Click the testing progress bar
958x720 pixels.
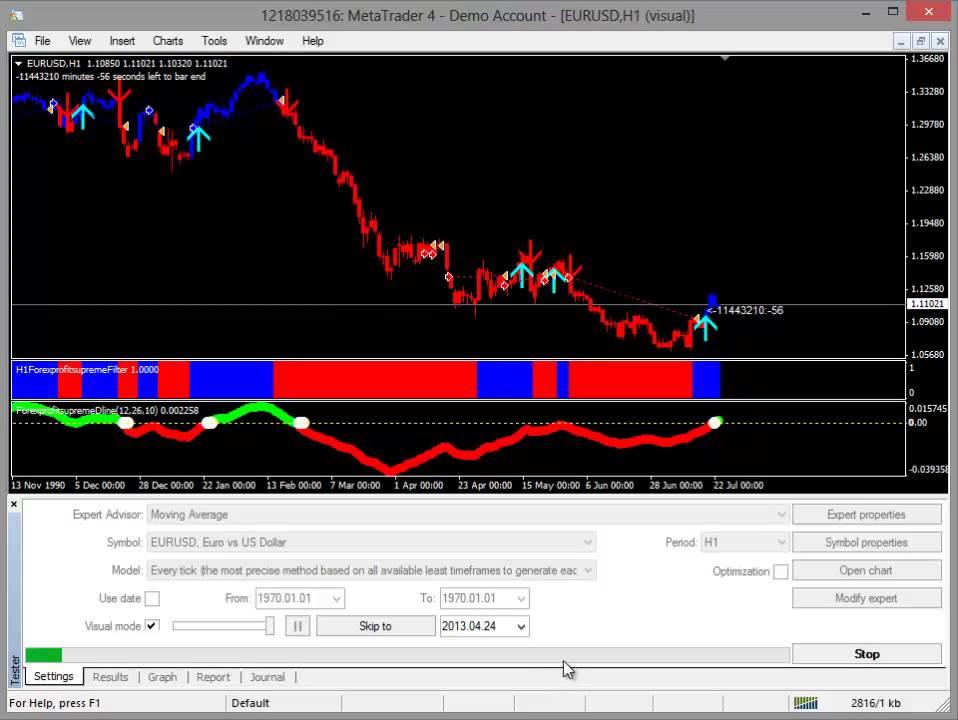[x=408, y=655]
